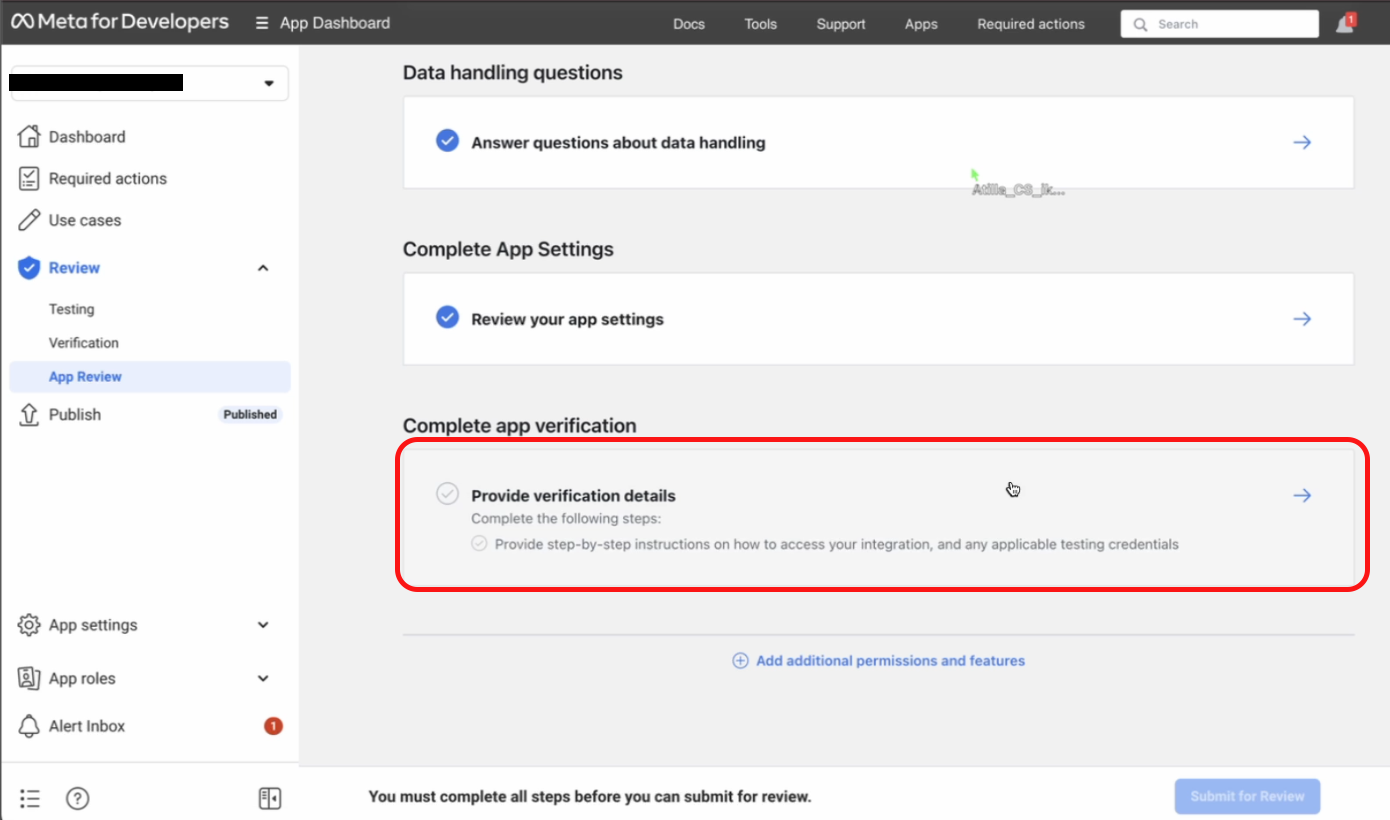Click arrow next to data handling questions
The width and height of the screenshot is (1390, 820).
click(x=1302, y=142)
